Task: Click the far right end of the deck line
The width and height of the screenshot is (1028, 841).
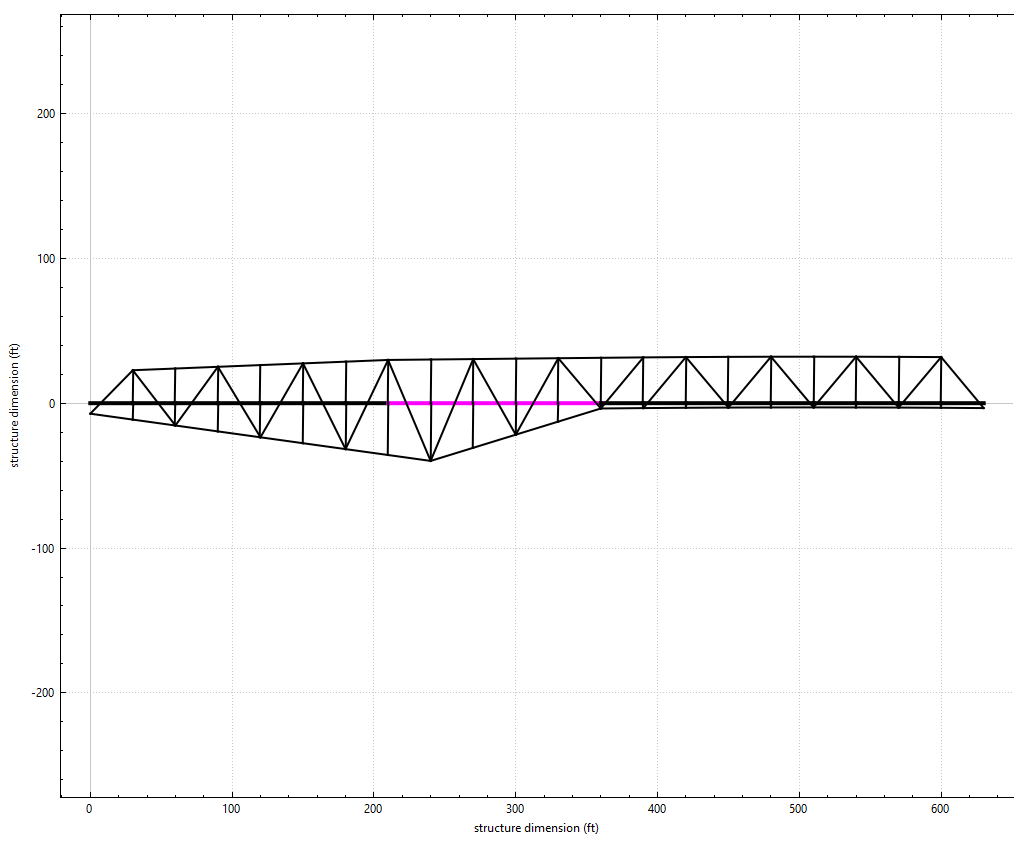Action: [983, 403]
